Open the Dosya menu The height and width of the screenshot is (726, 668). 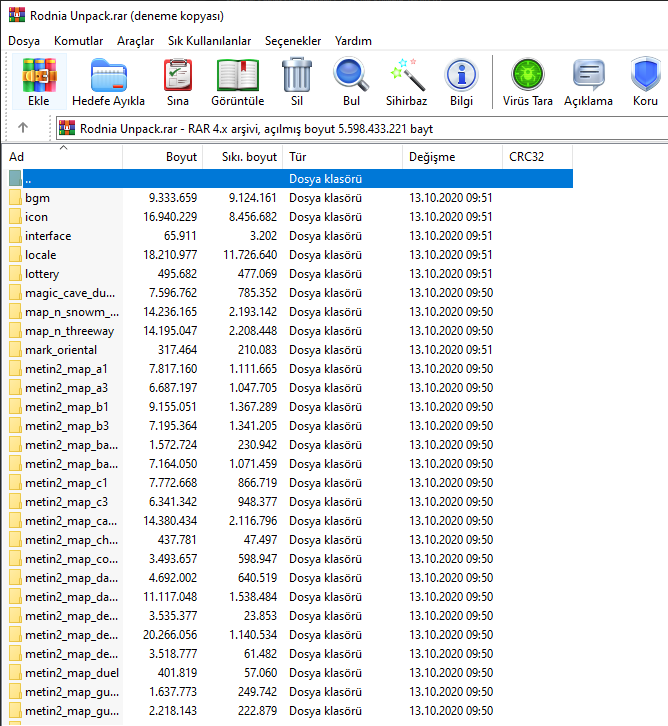point(24,41)
